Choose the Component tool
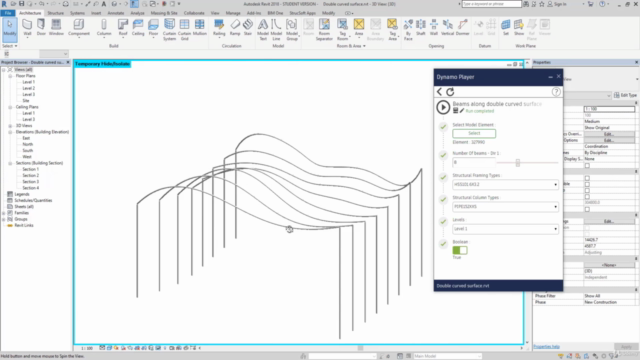This screenshot has height=360, width=640. [x=79, y=28]
